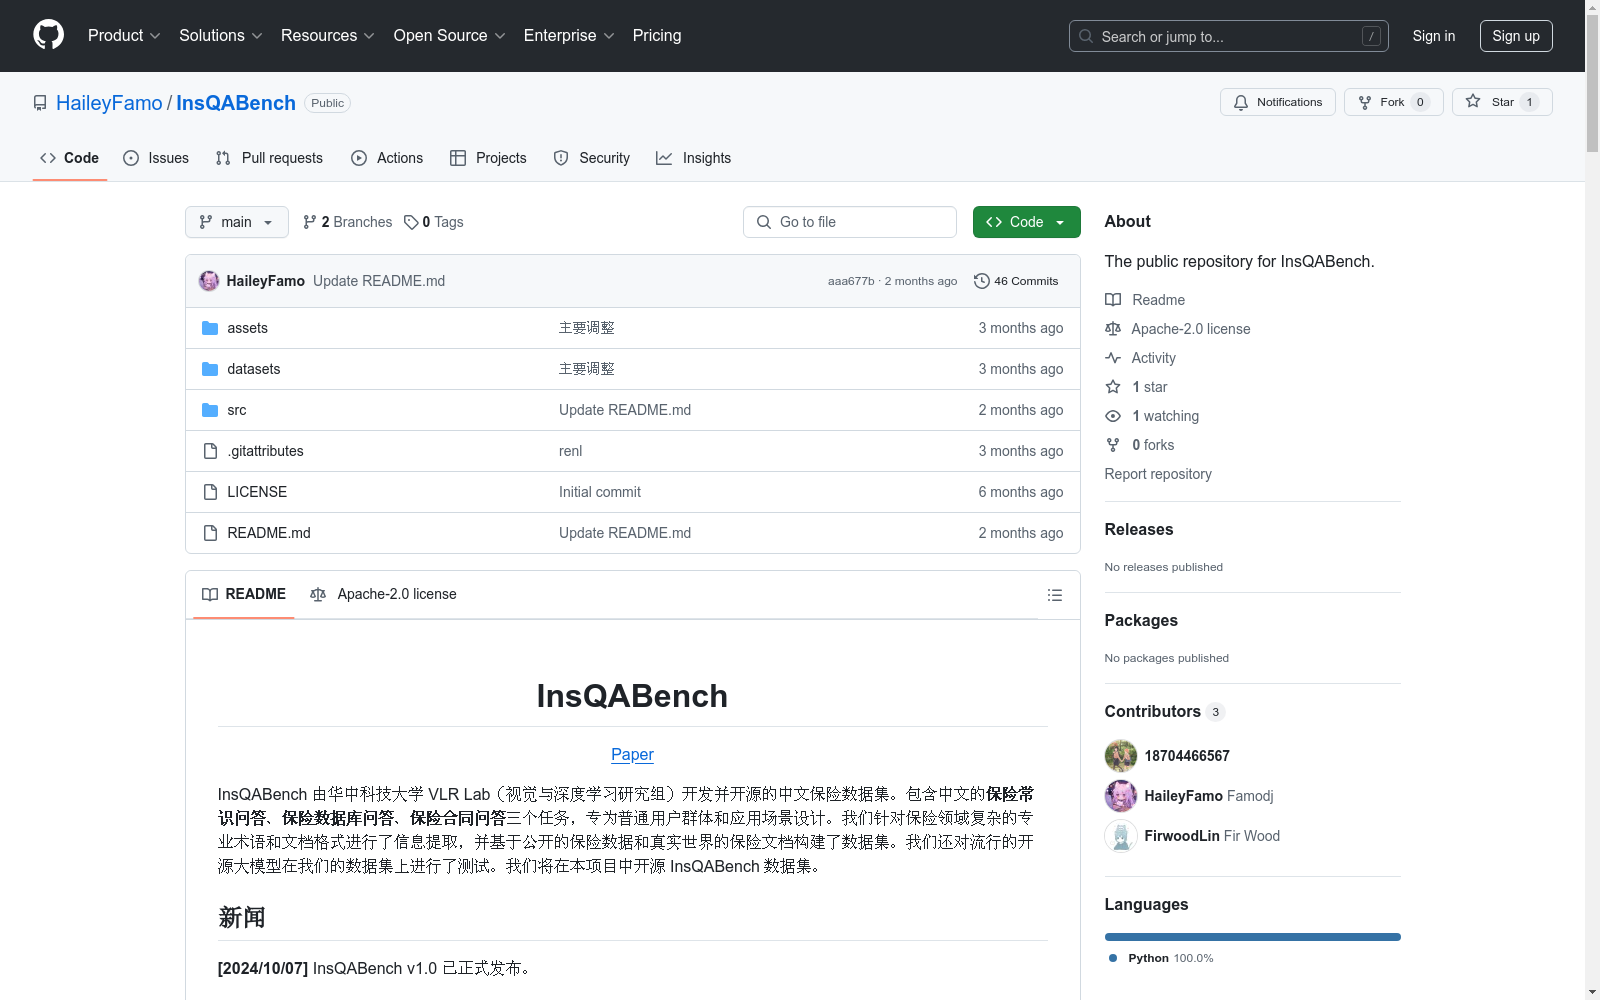
Task: Click the datasets folder icon
Action: 210,369
